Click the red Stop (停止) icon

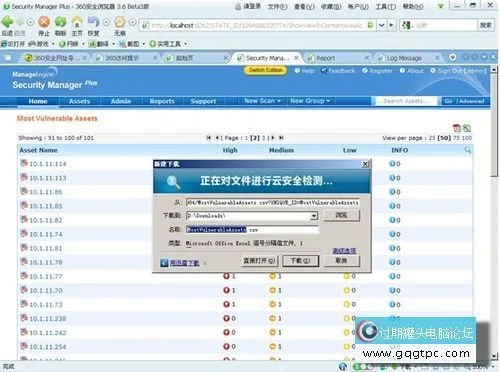pyautogui.click(x=44, y=22)
